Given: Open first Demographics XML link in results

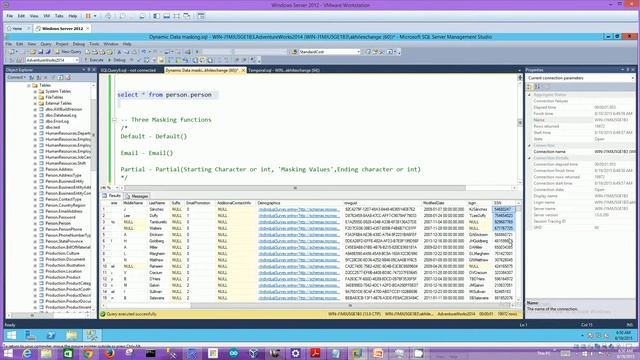Looking at the screenshot, I should click(x=299, y=209).
